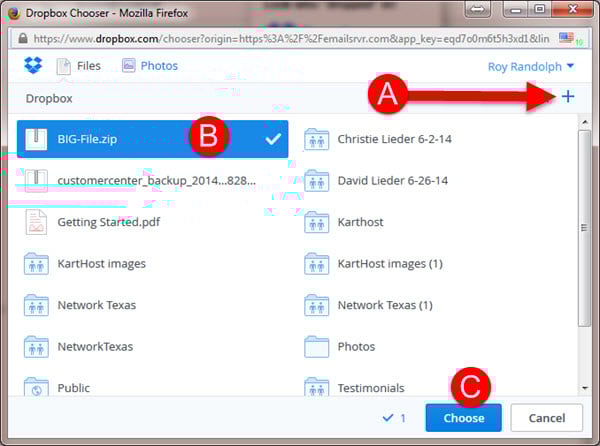Click the Photos plain folder icon
600x446 pixels.
(316, 347)
